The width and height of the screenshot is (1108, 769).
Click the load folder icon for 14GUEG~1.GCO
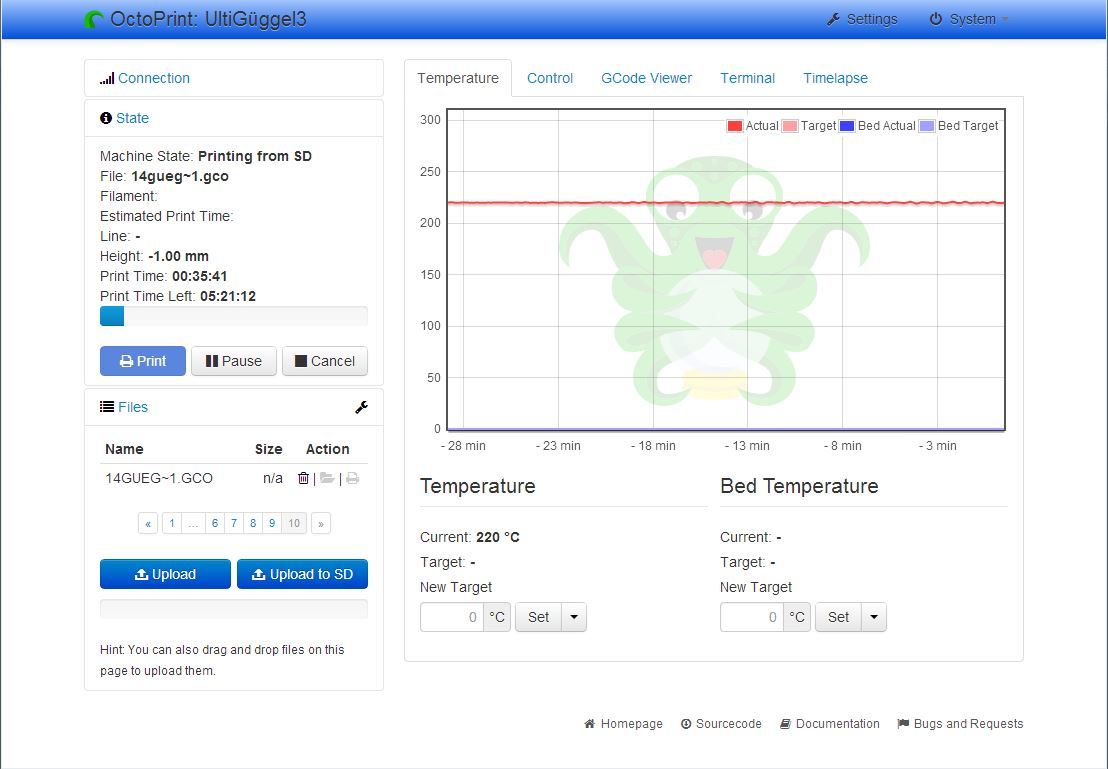[326, 478]
